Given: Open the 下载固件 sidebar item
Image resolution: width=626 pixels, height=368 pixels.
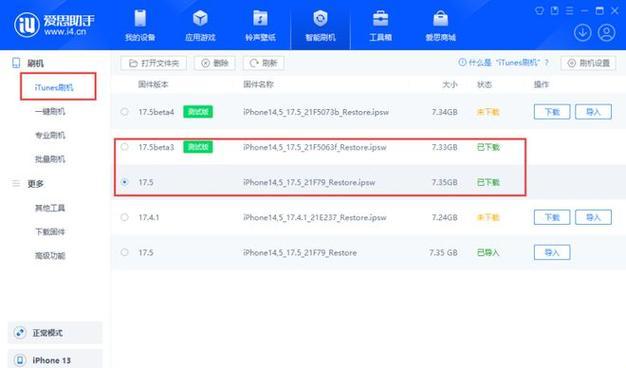Looking at the screenshot, I should 50,232.
